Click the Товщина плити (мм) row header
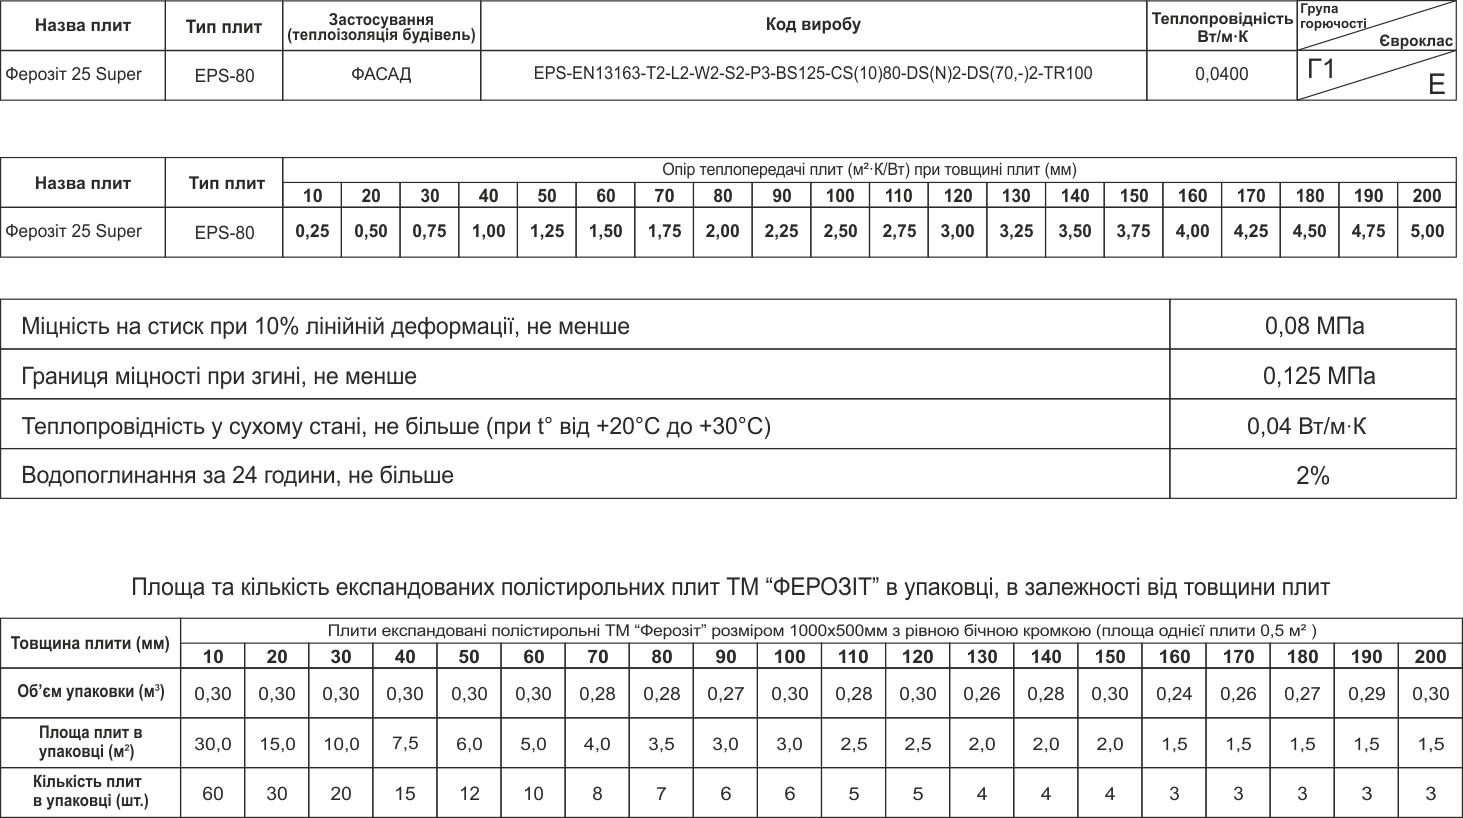Viewport: 1463px width, 818px height. [x=90, y=643]
